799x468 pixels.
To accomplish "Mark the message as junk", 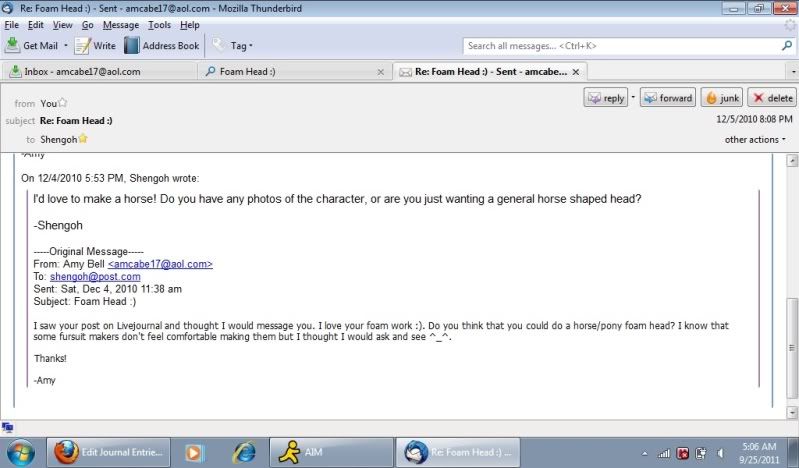I will coord(722,98).
